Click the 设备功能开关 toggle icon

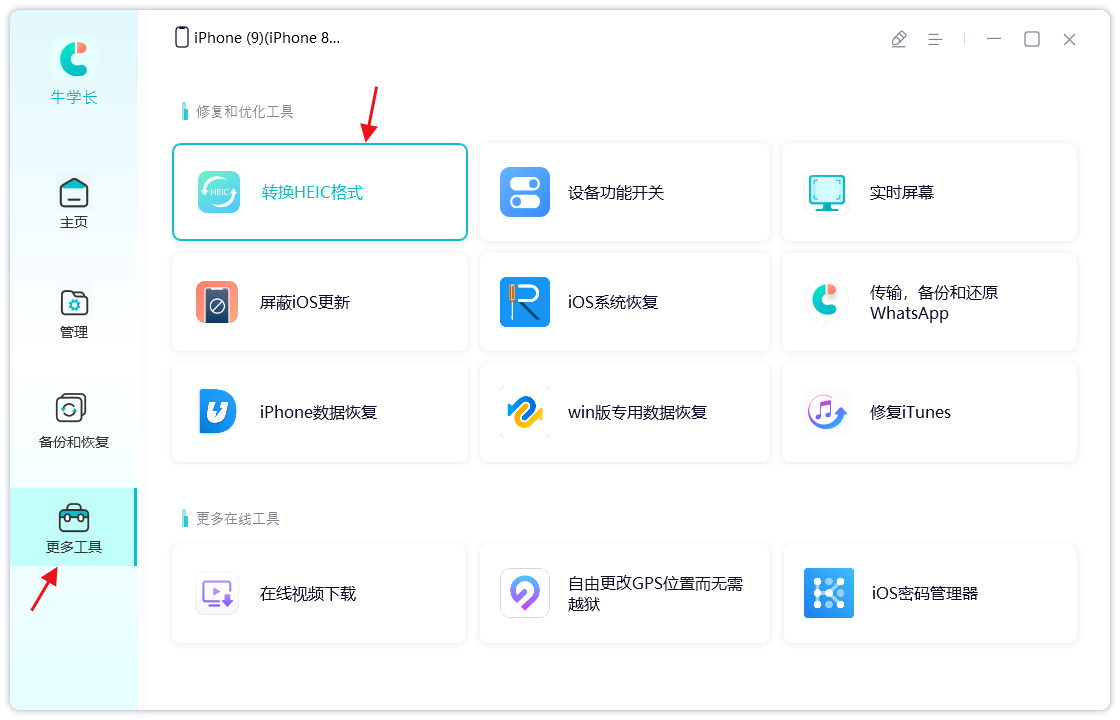[525, 192]
